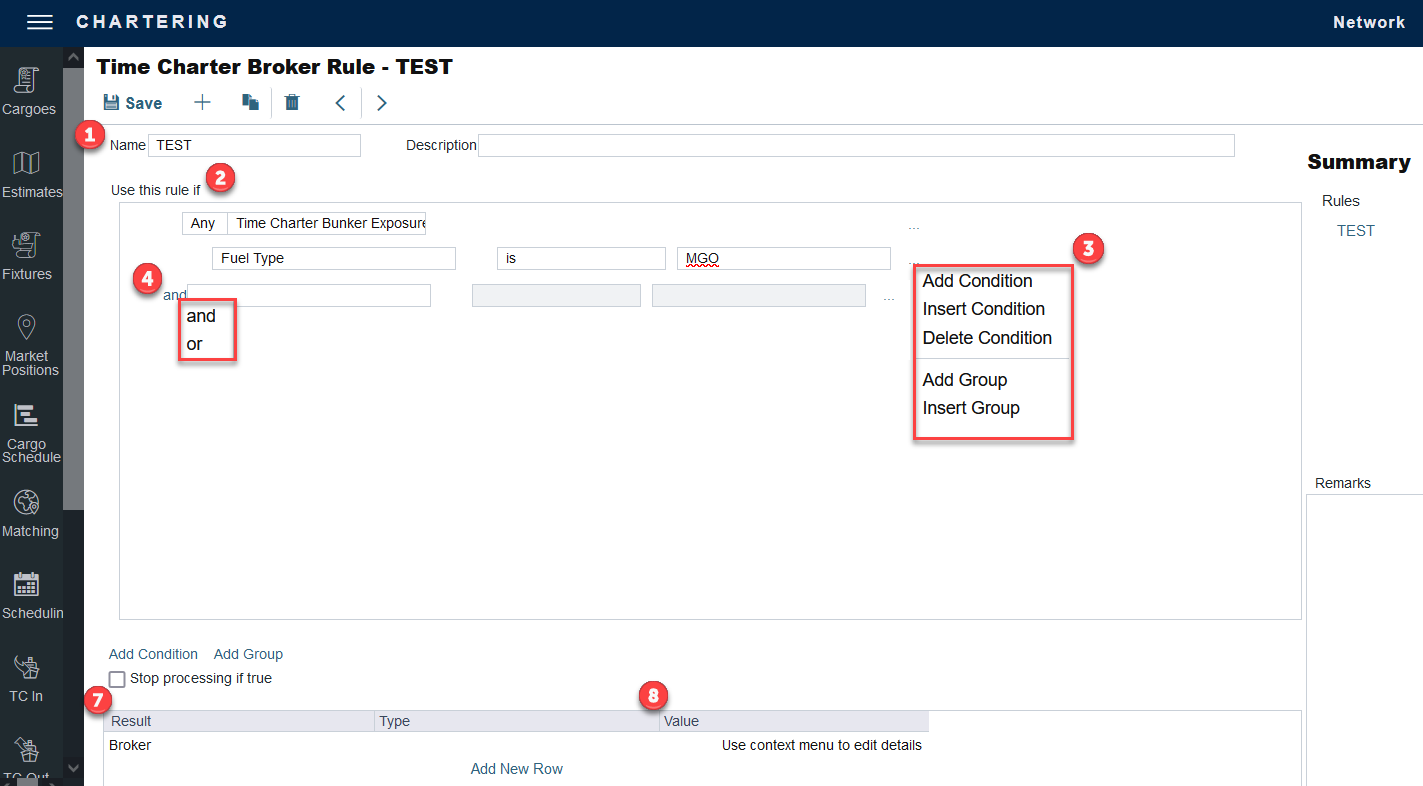
Task: Enable Stop processing if true checkbox
Action: [x=118, y=679]
